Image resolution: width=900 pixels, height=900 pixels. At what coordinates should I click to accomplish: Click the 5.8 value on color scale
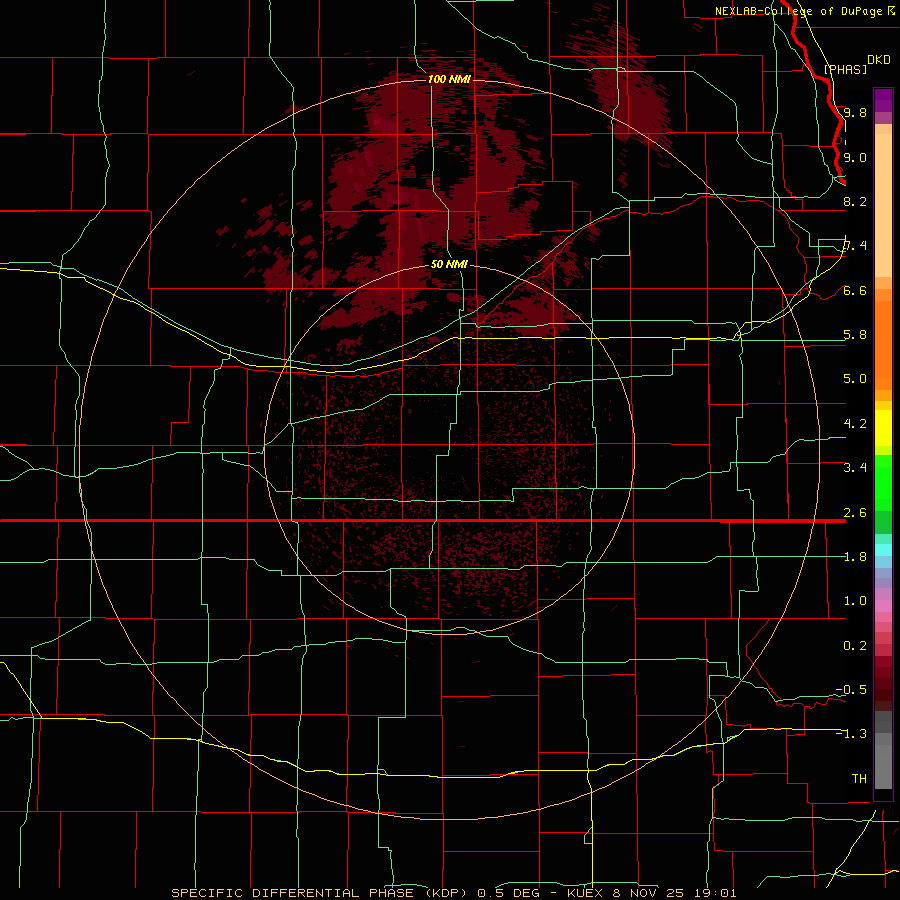click(855, 335)
